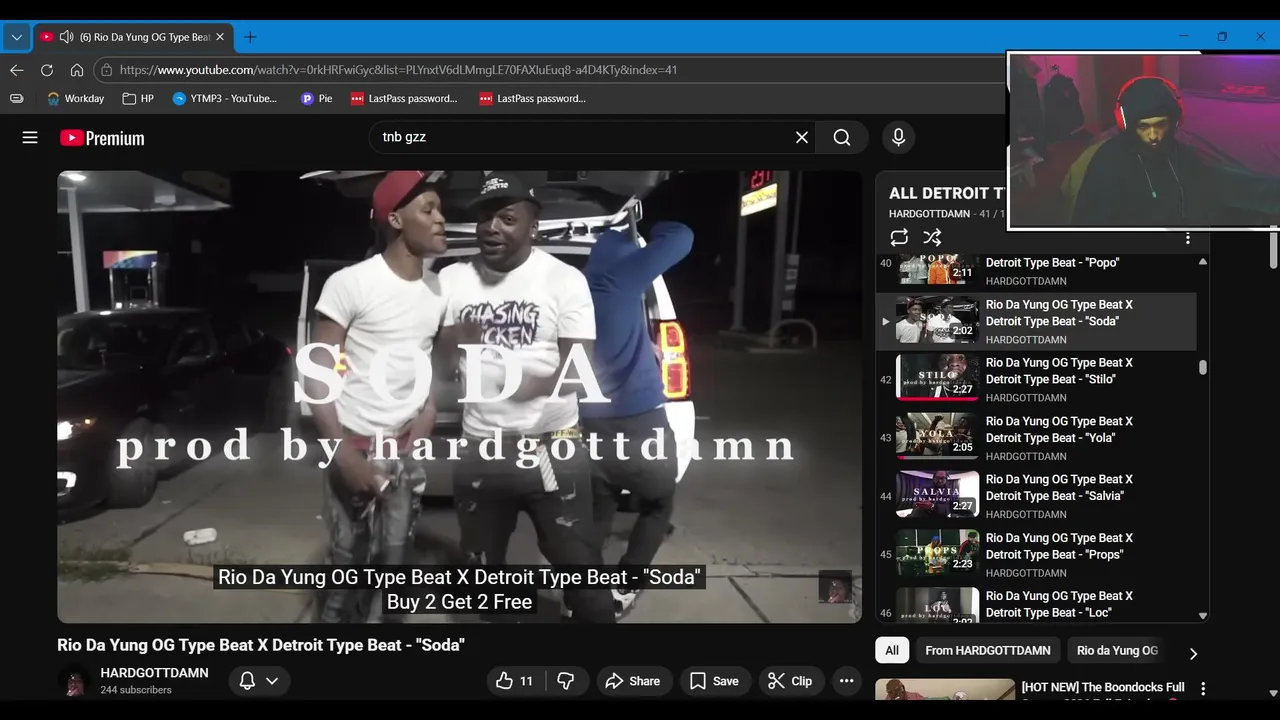Open the browser home page

click(x=76, y=70)
